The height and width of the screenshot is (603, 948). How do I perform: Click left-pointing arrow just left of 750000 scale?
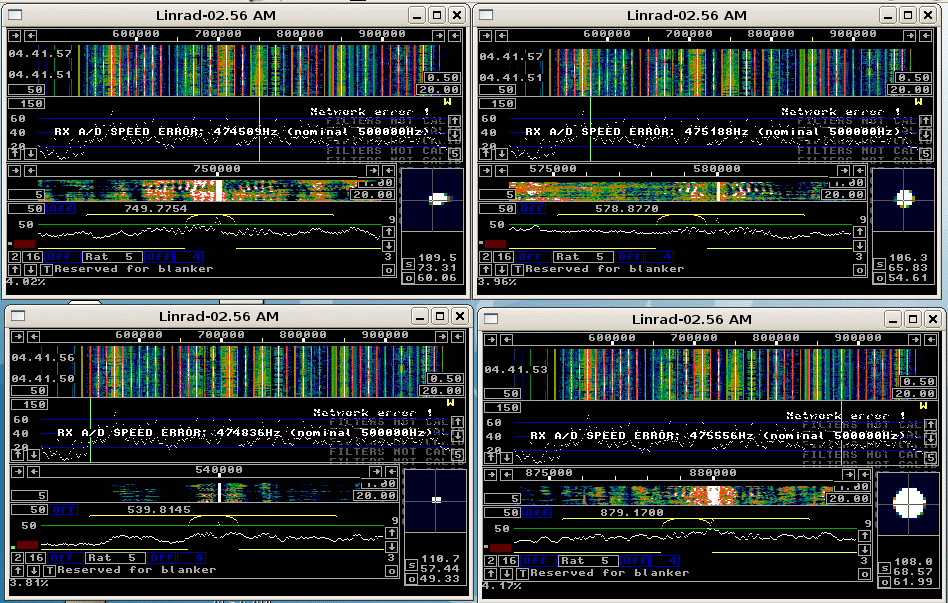[30, 171]
